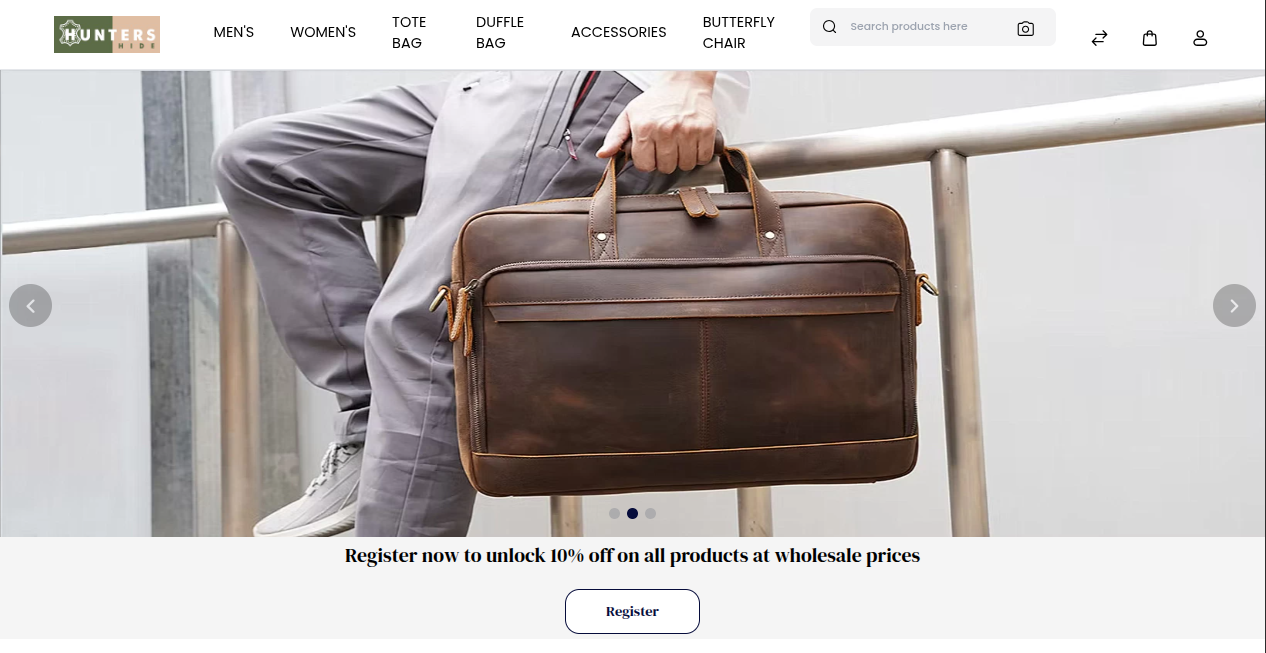Go to TOTE BAG category
Screen dimensions: 1266x653
point(409,32)
